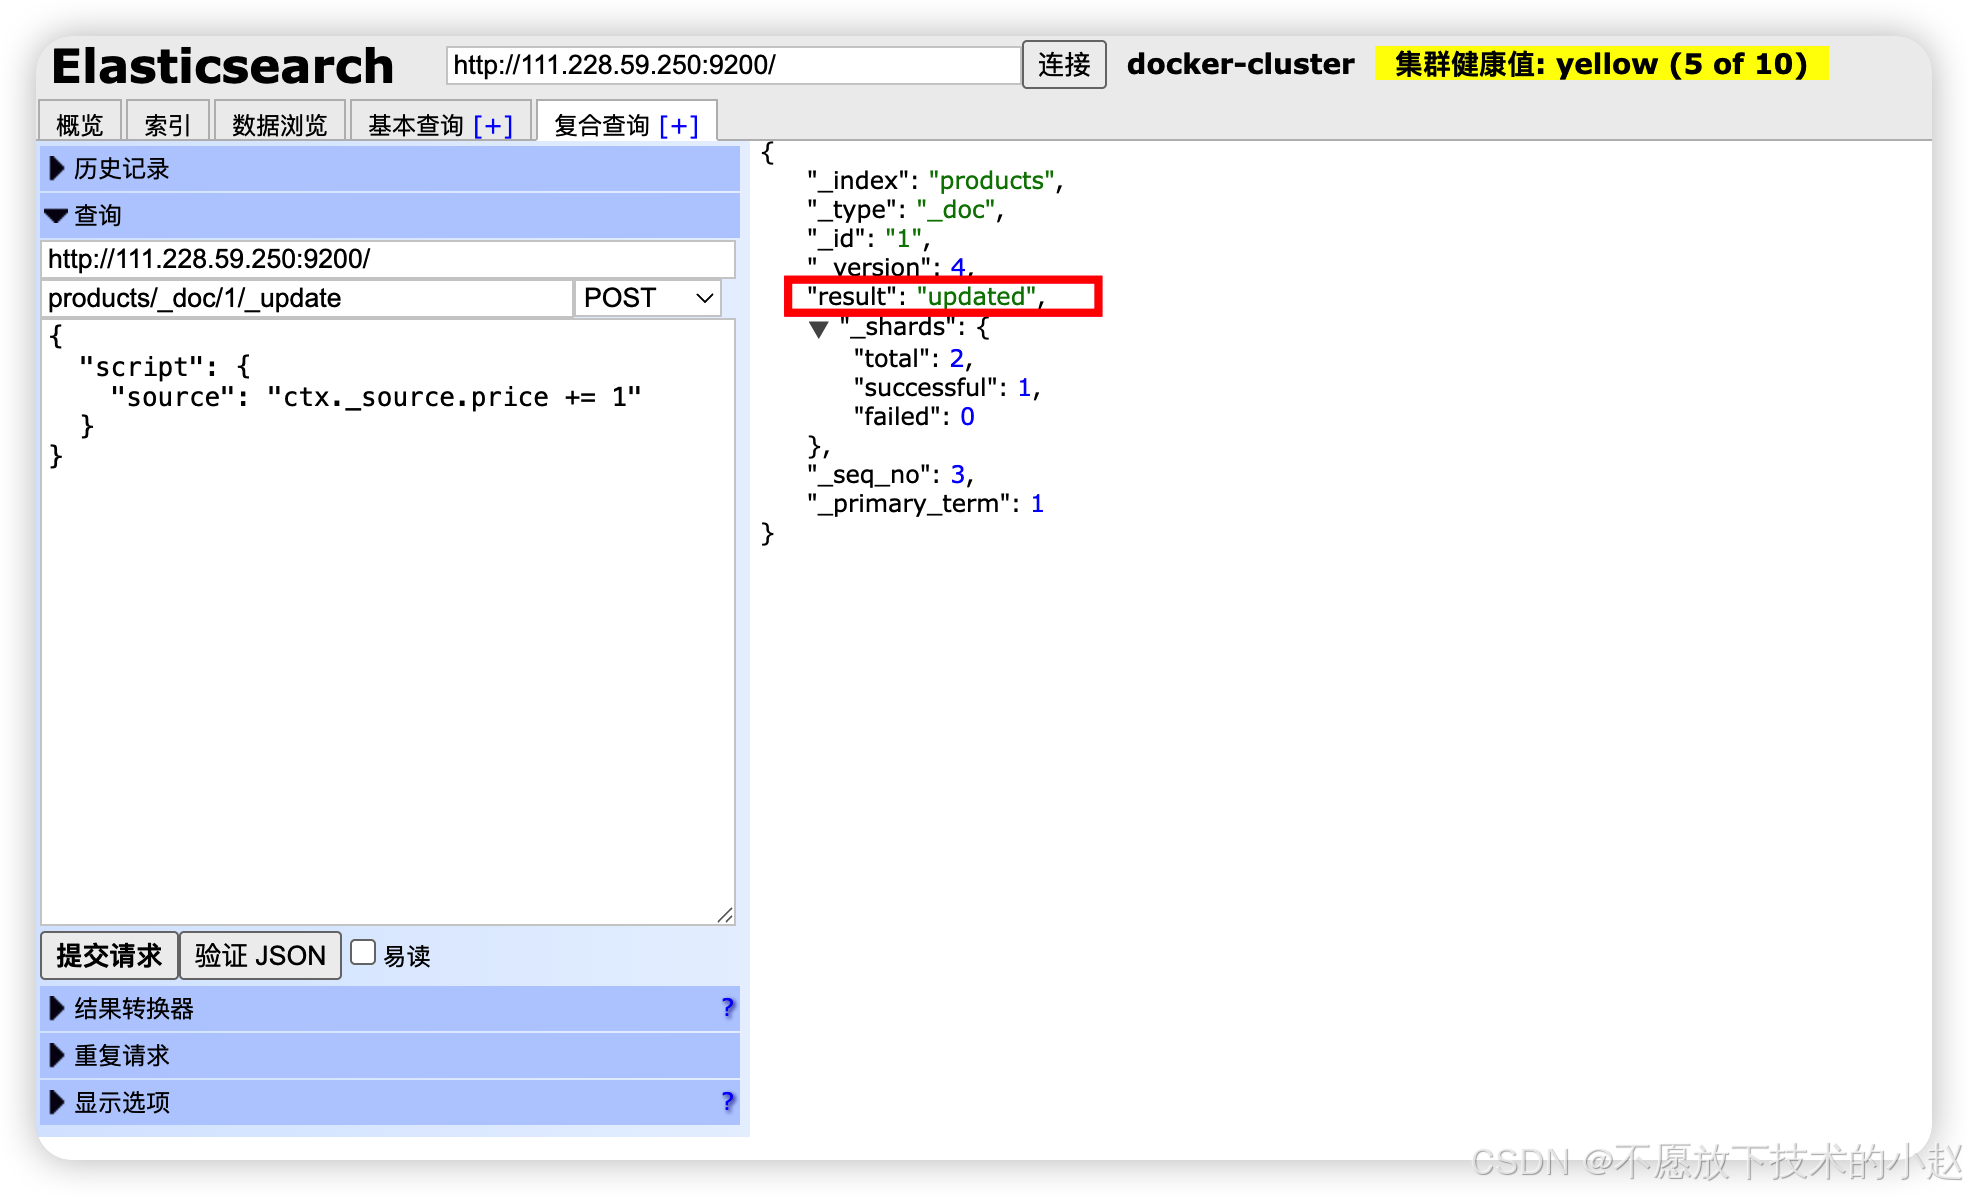Click the help question mark beside 显示选项

(x=727, y=1102)
